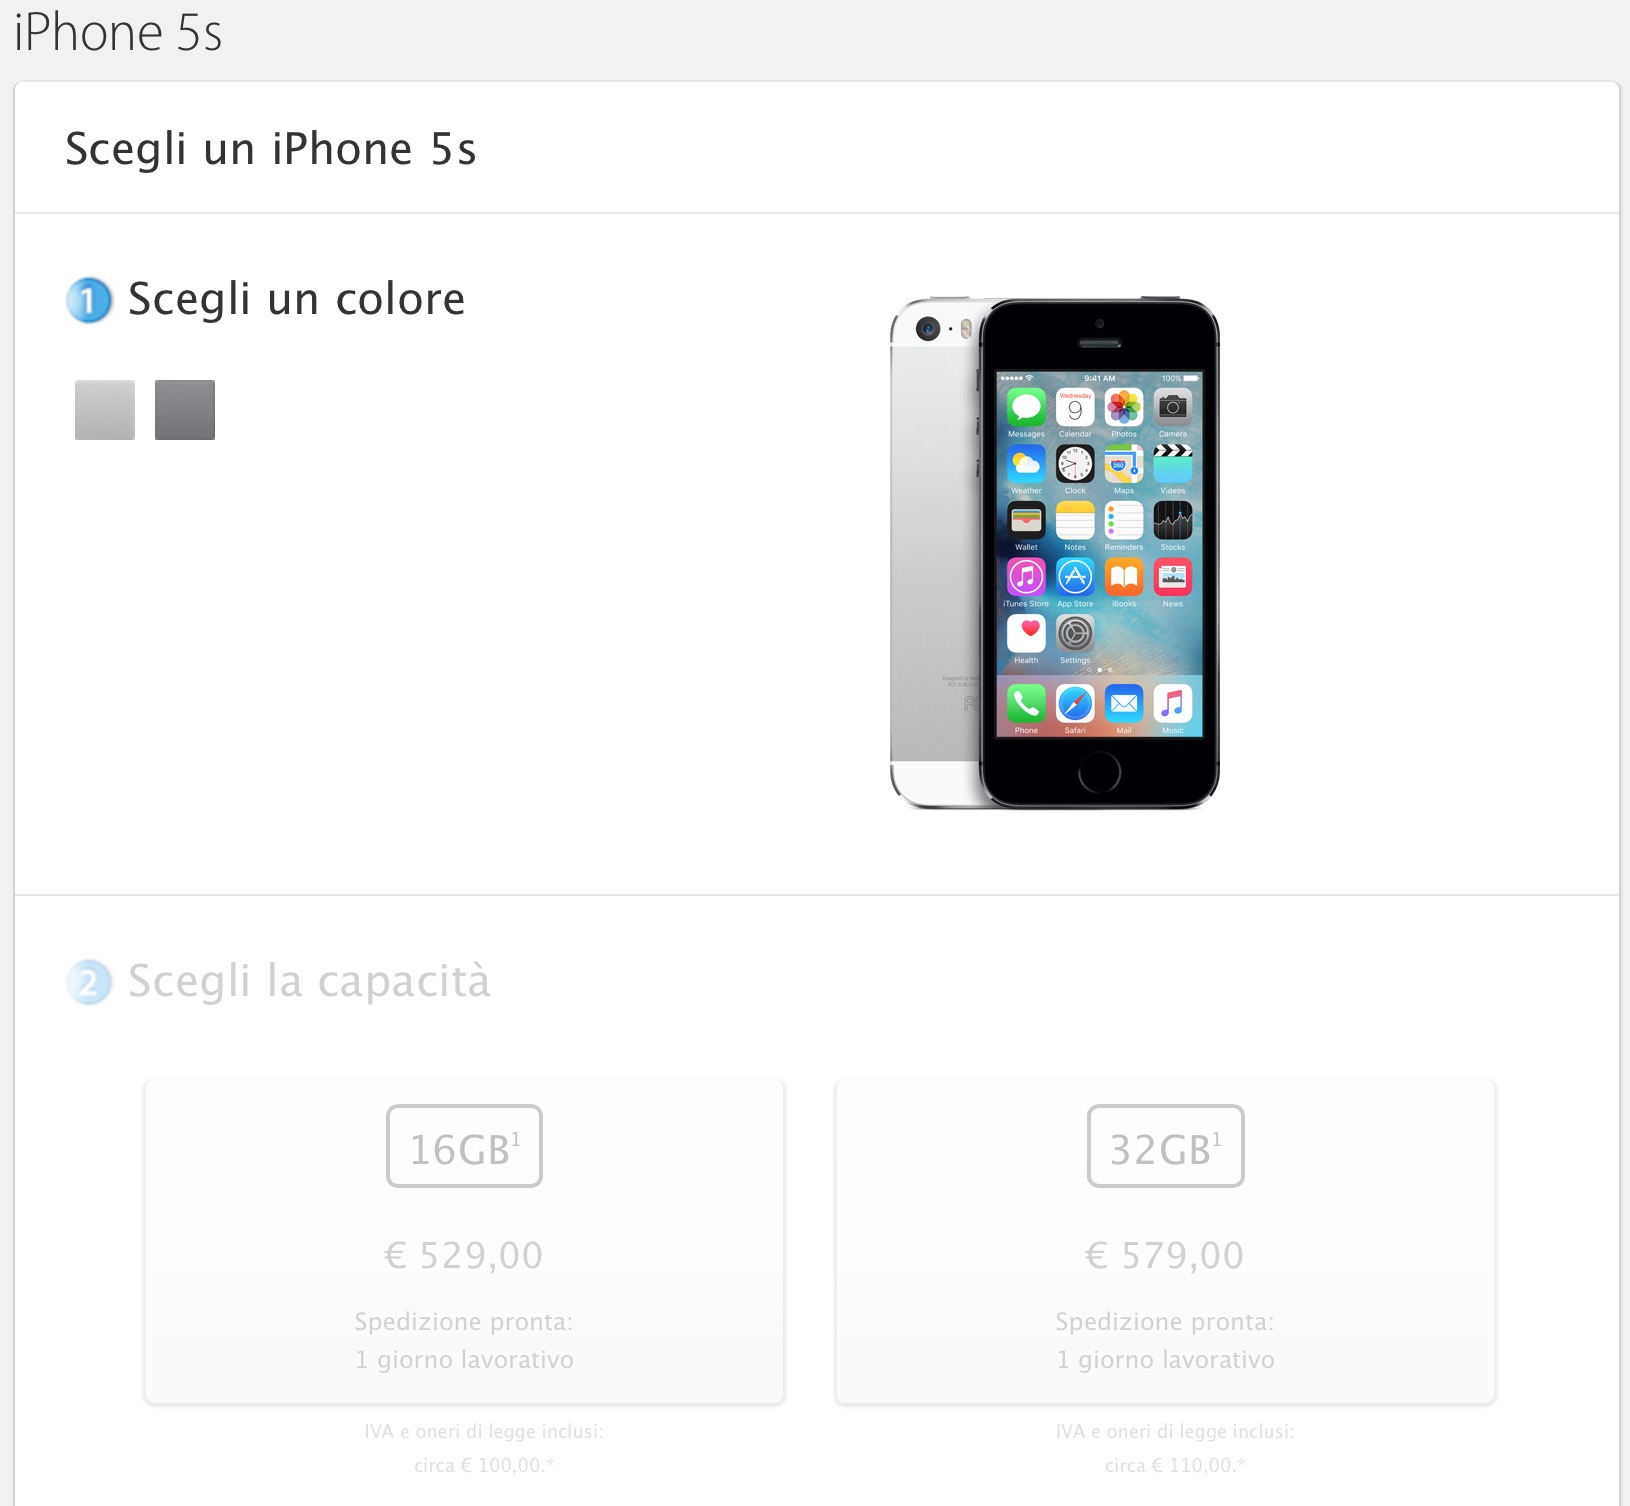Choose the 16GB capacity option
Viewport: 1630px width, 1506px height.
[464, 1241]
